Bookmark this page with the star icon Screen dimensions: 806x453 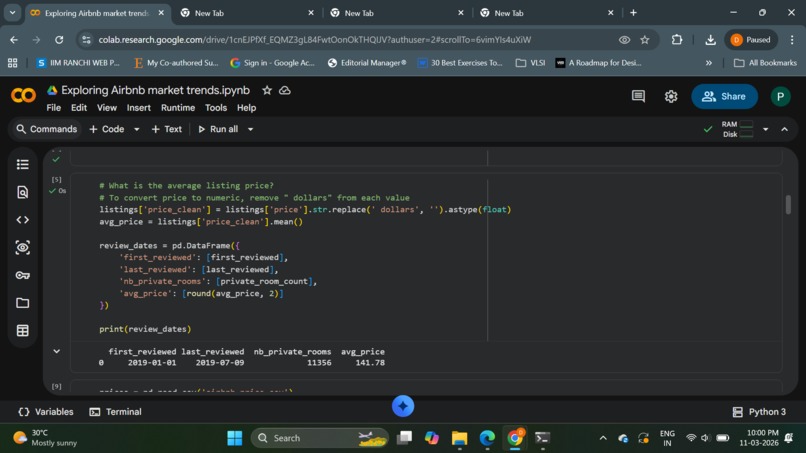[645, 40]
